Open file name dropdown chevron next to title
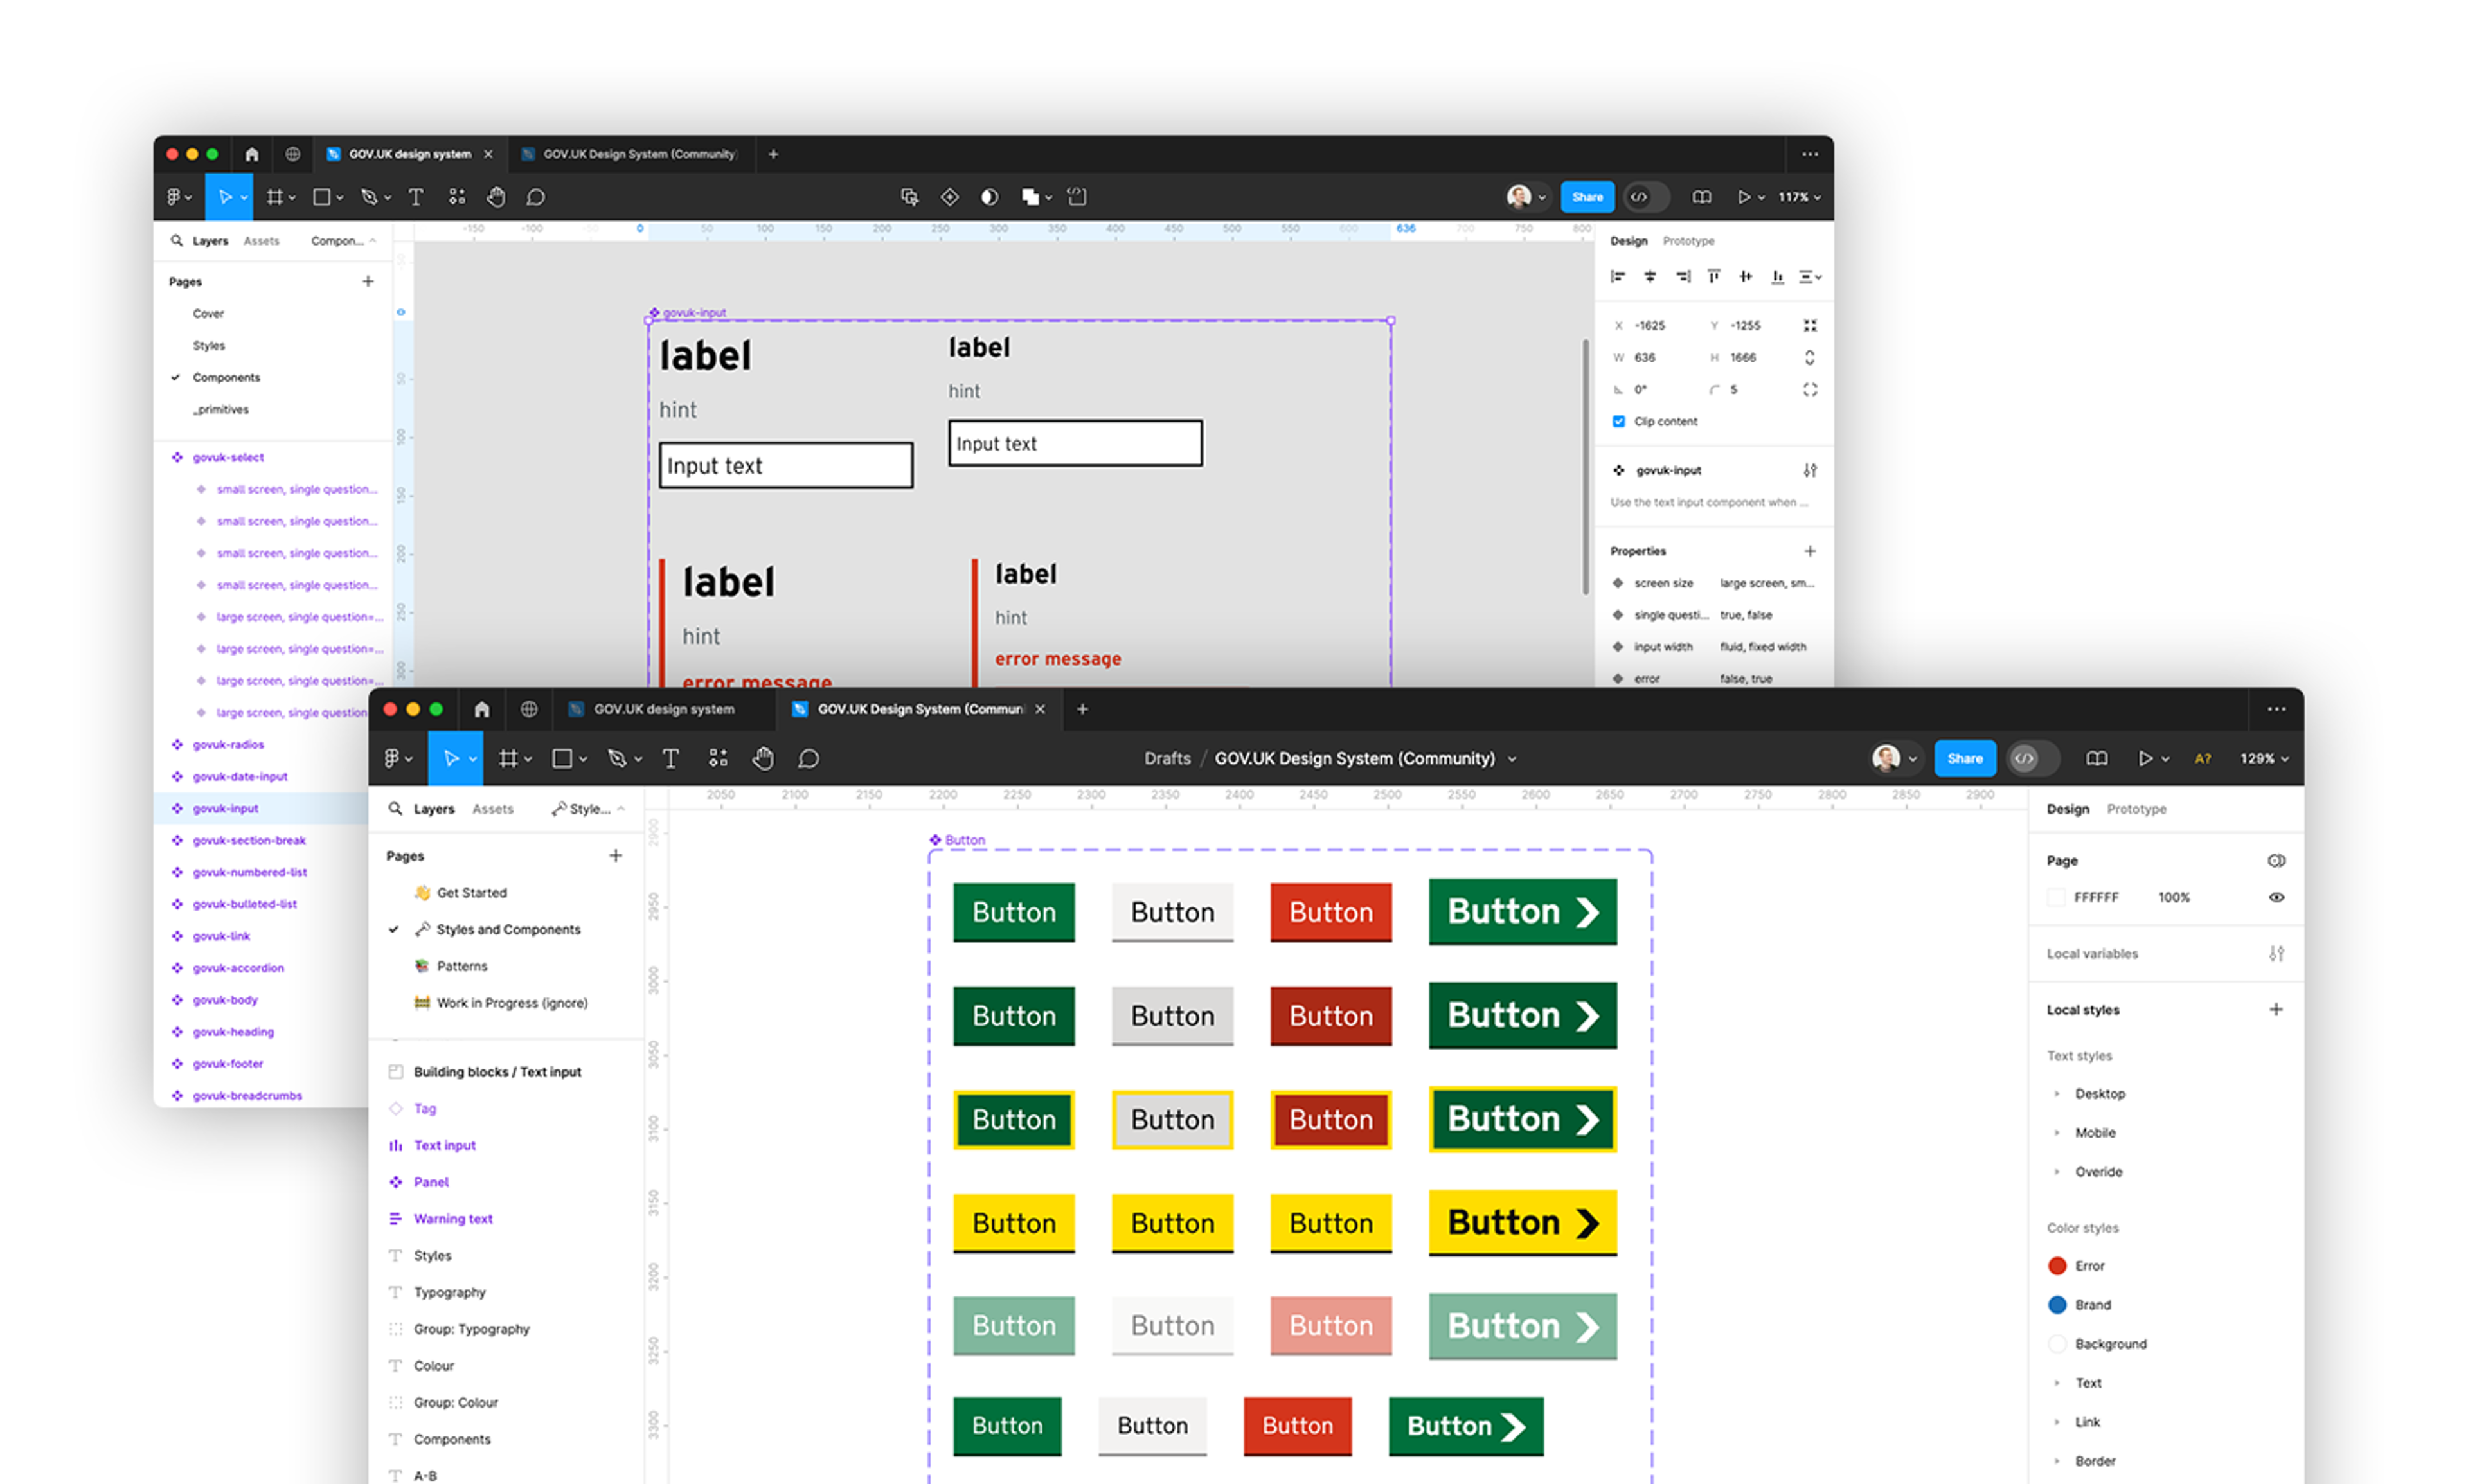The height and width of the screenshot is (1484, 2468). tap(1512, 759)
